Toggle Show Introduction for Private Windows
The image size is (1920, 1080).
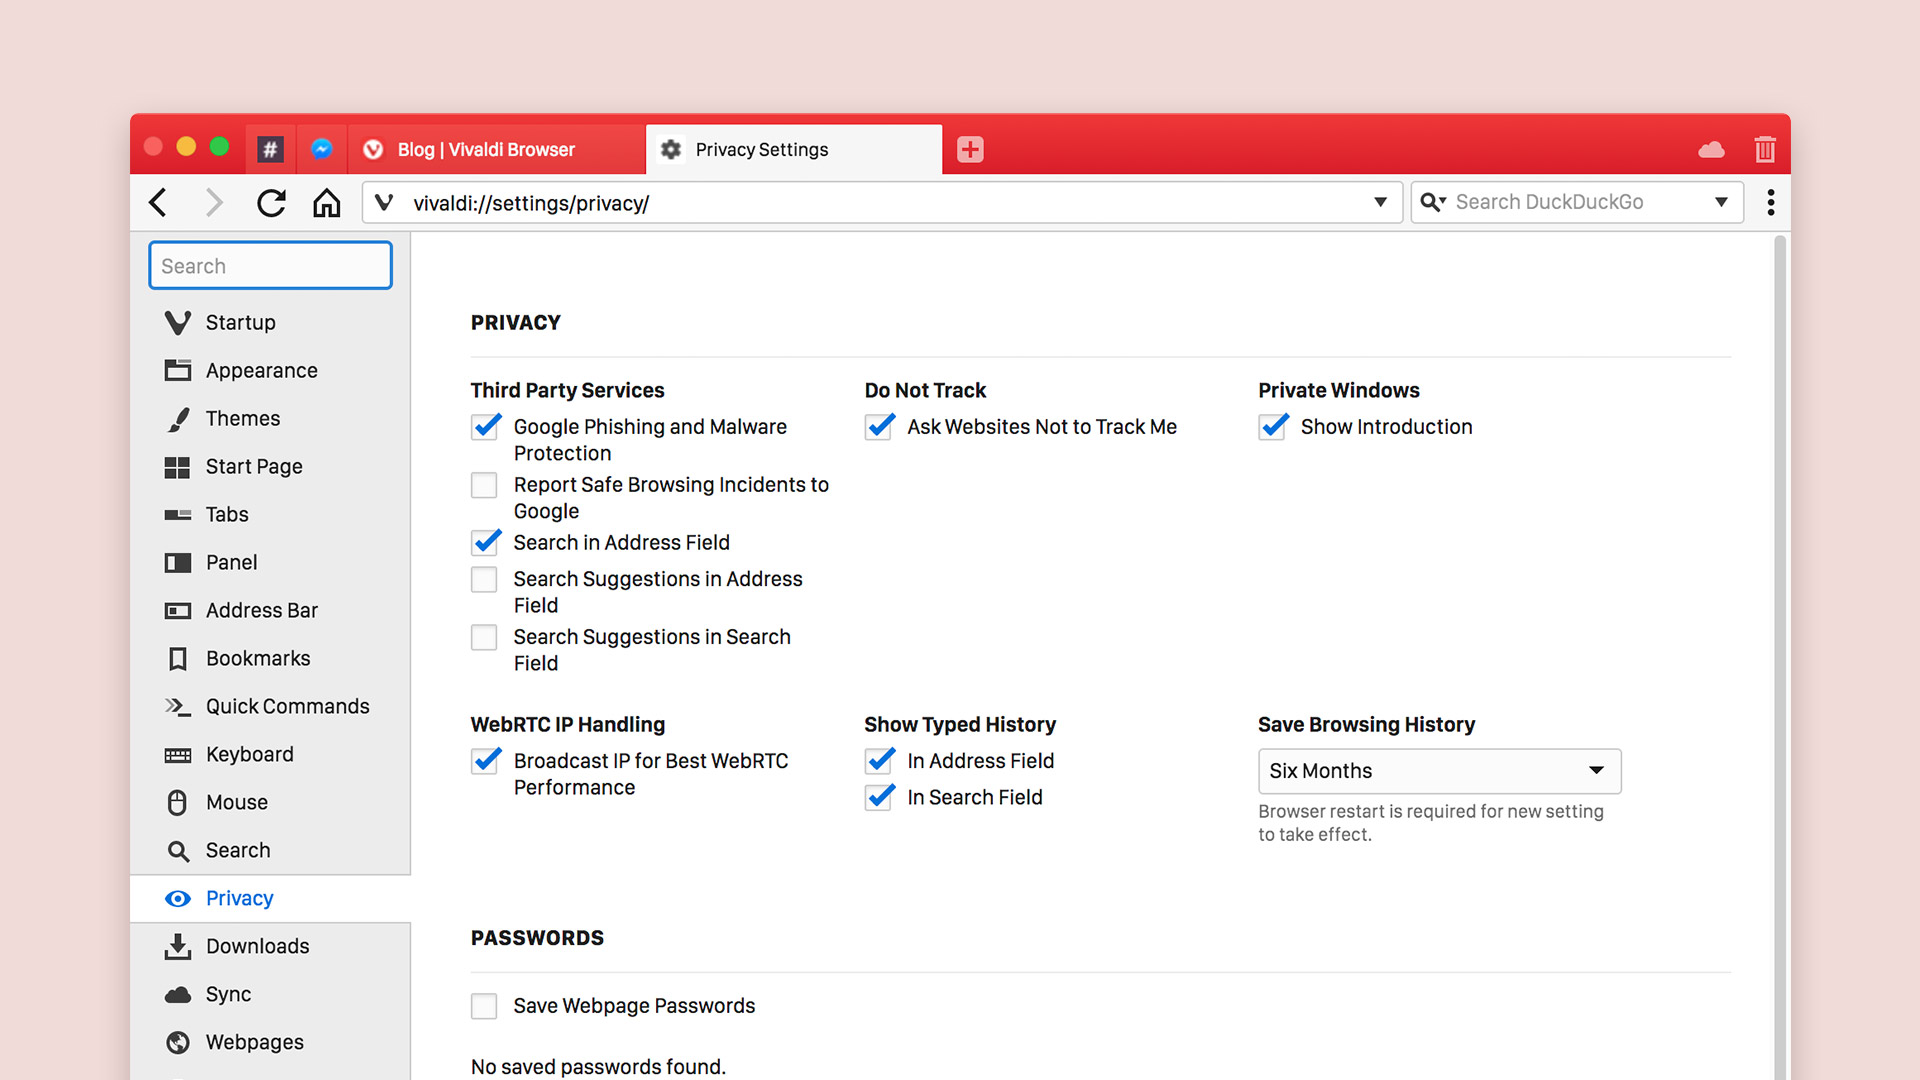(x=1273, y=427)
